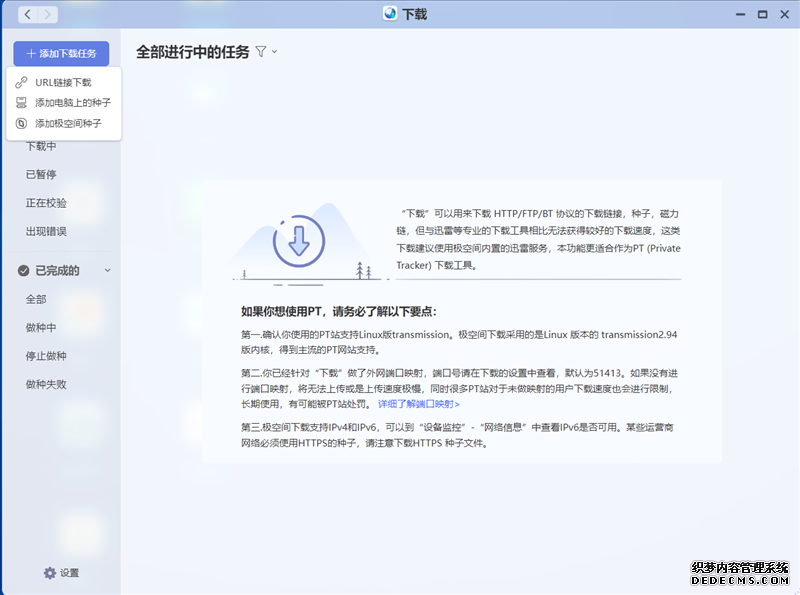The height and width of the screenshot is (595, 800).
Task: Click the checkmark icon beside 已完成的
Action: click(23, 270)
